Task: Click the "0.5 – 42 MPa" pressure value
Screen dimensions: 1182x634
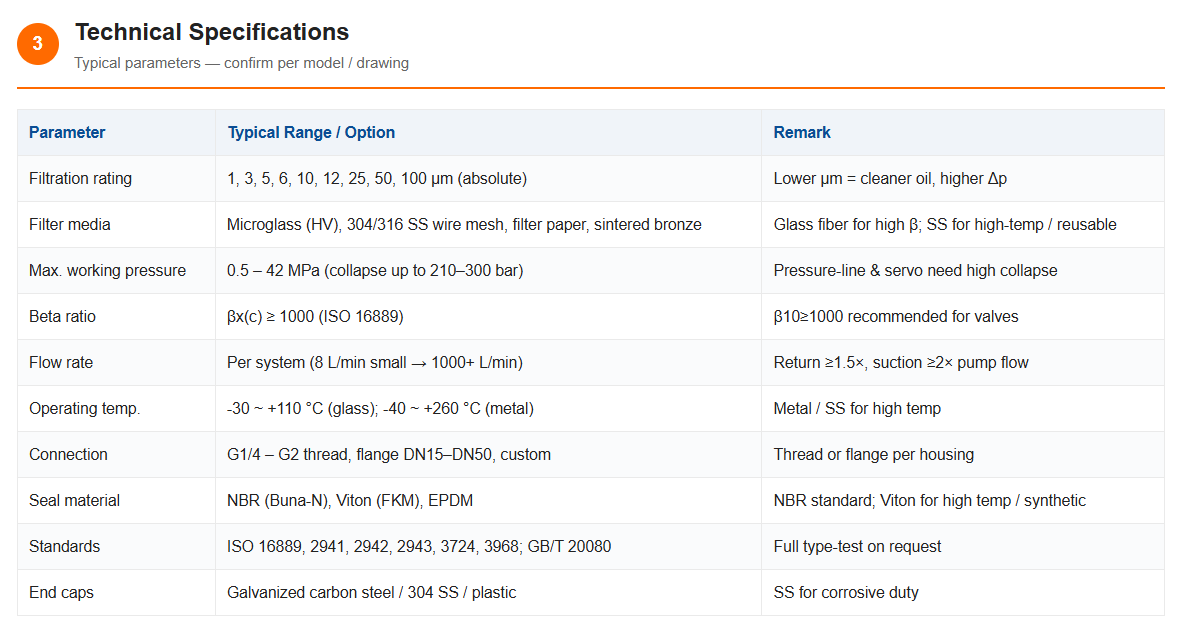Action: [x=274, y=271]
